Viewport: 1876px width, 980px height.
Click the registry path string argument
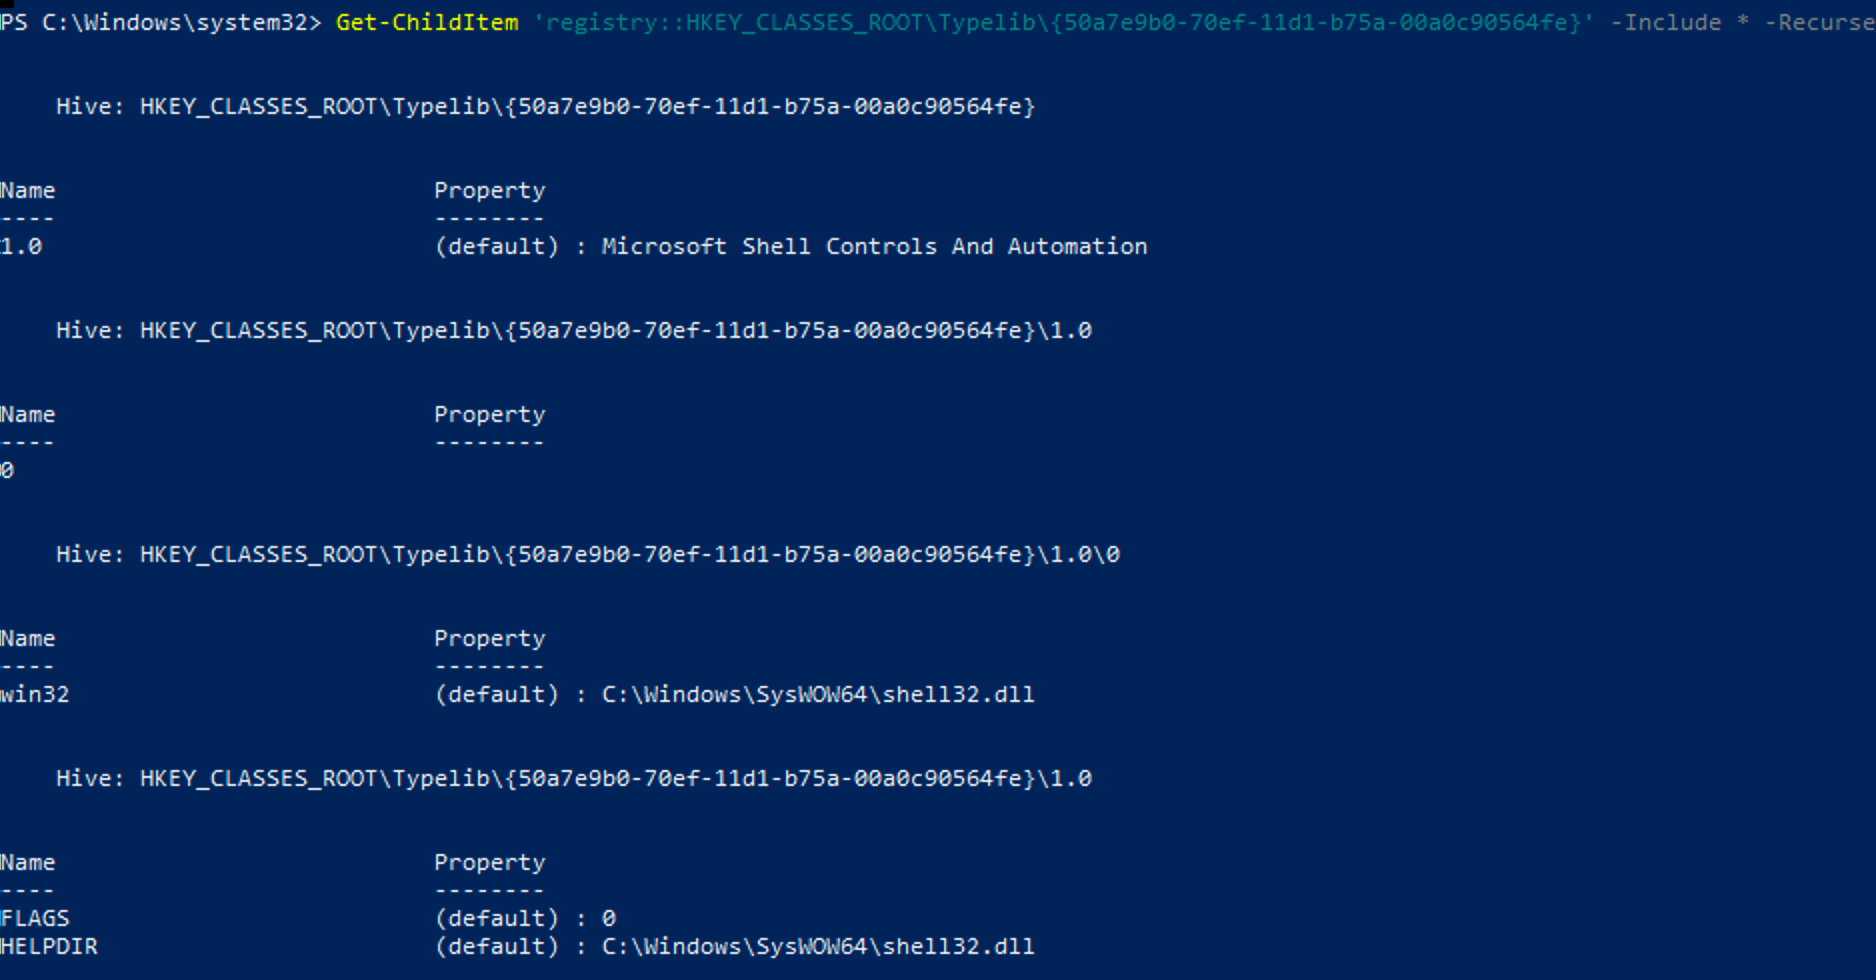[x=1063, y=22]
